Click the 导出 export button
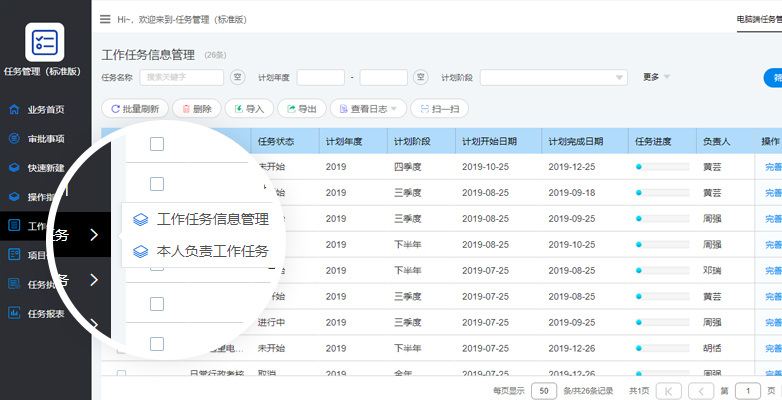782x400 pixels. coord(302,109)
